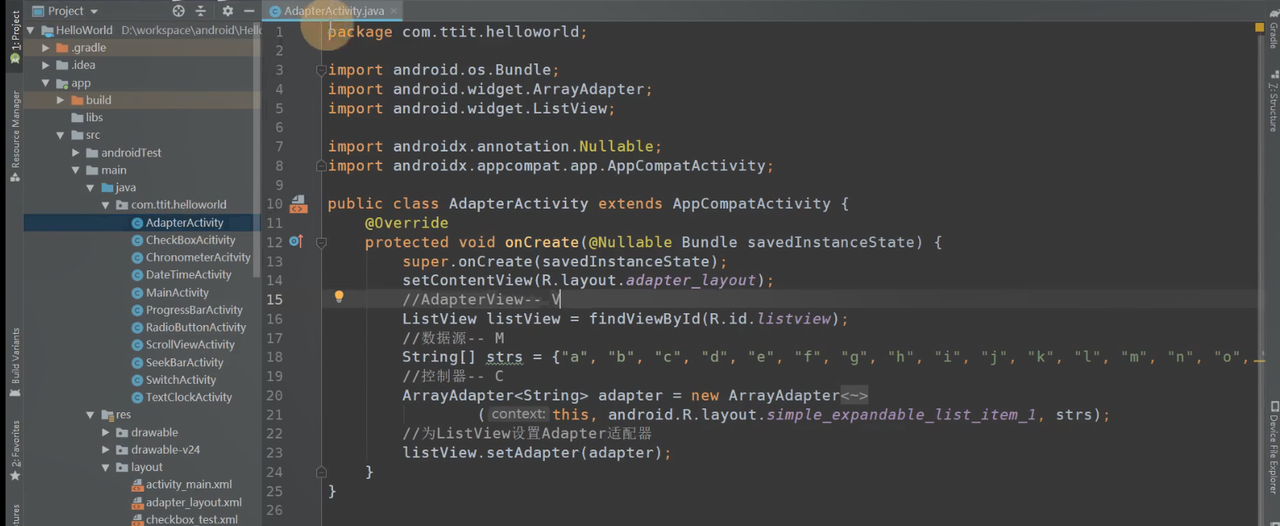Viewport: 1280px width, 526px height.
Task: Expand the androidTest folder
Action: pyautogui.click(x=76, y=153)
